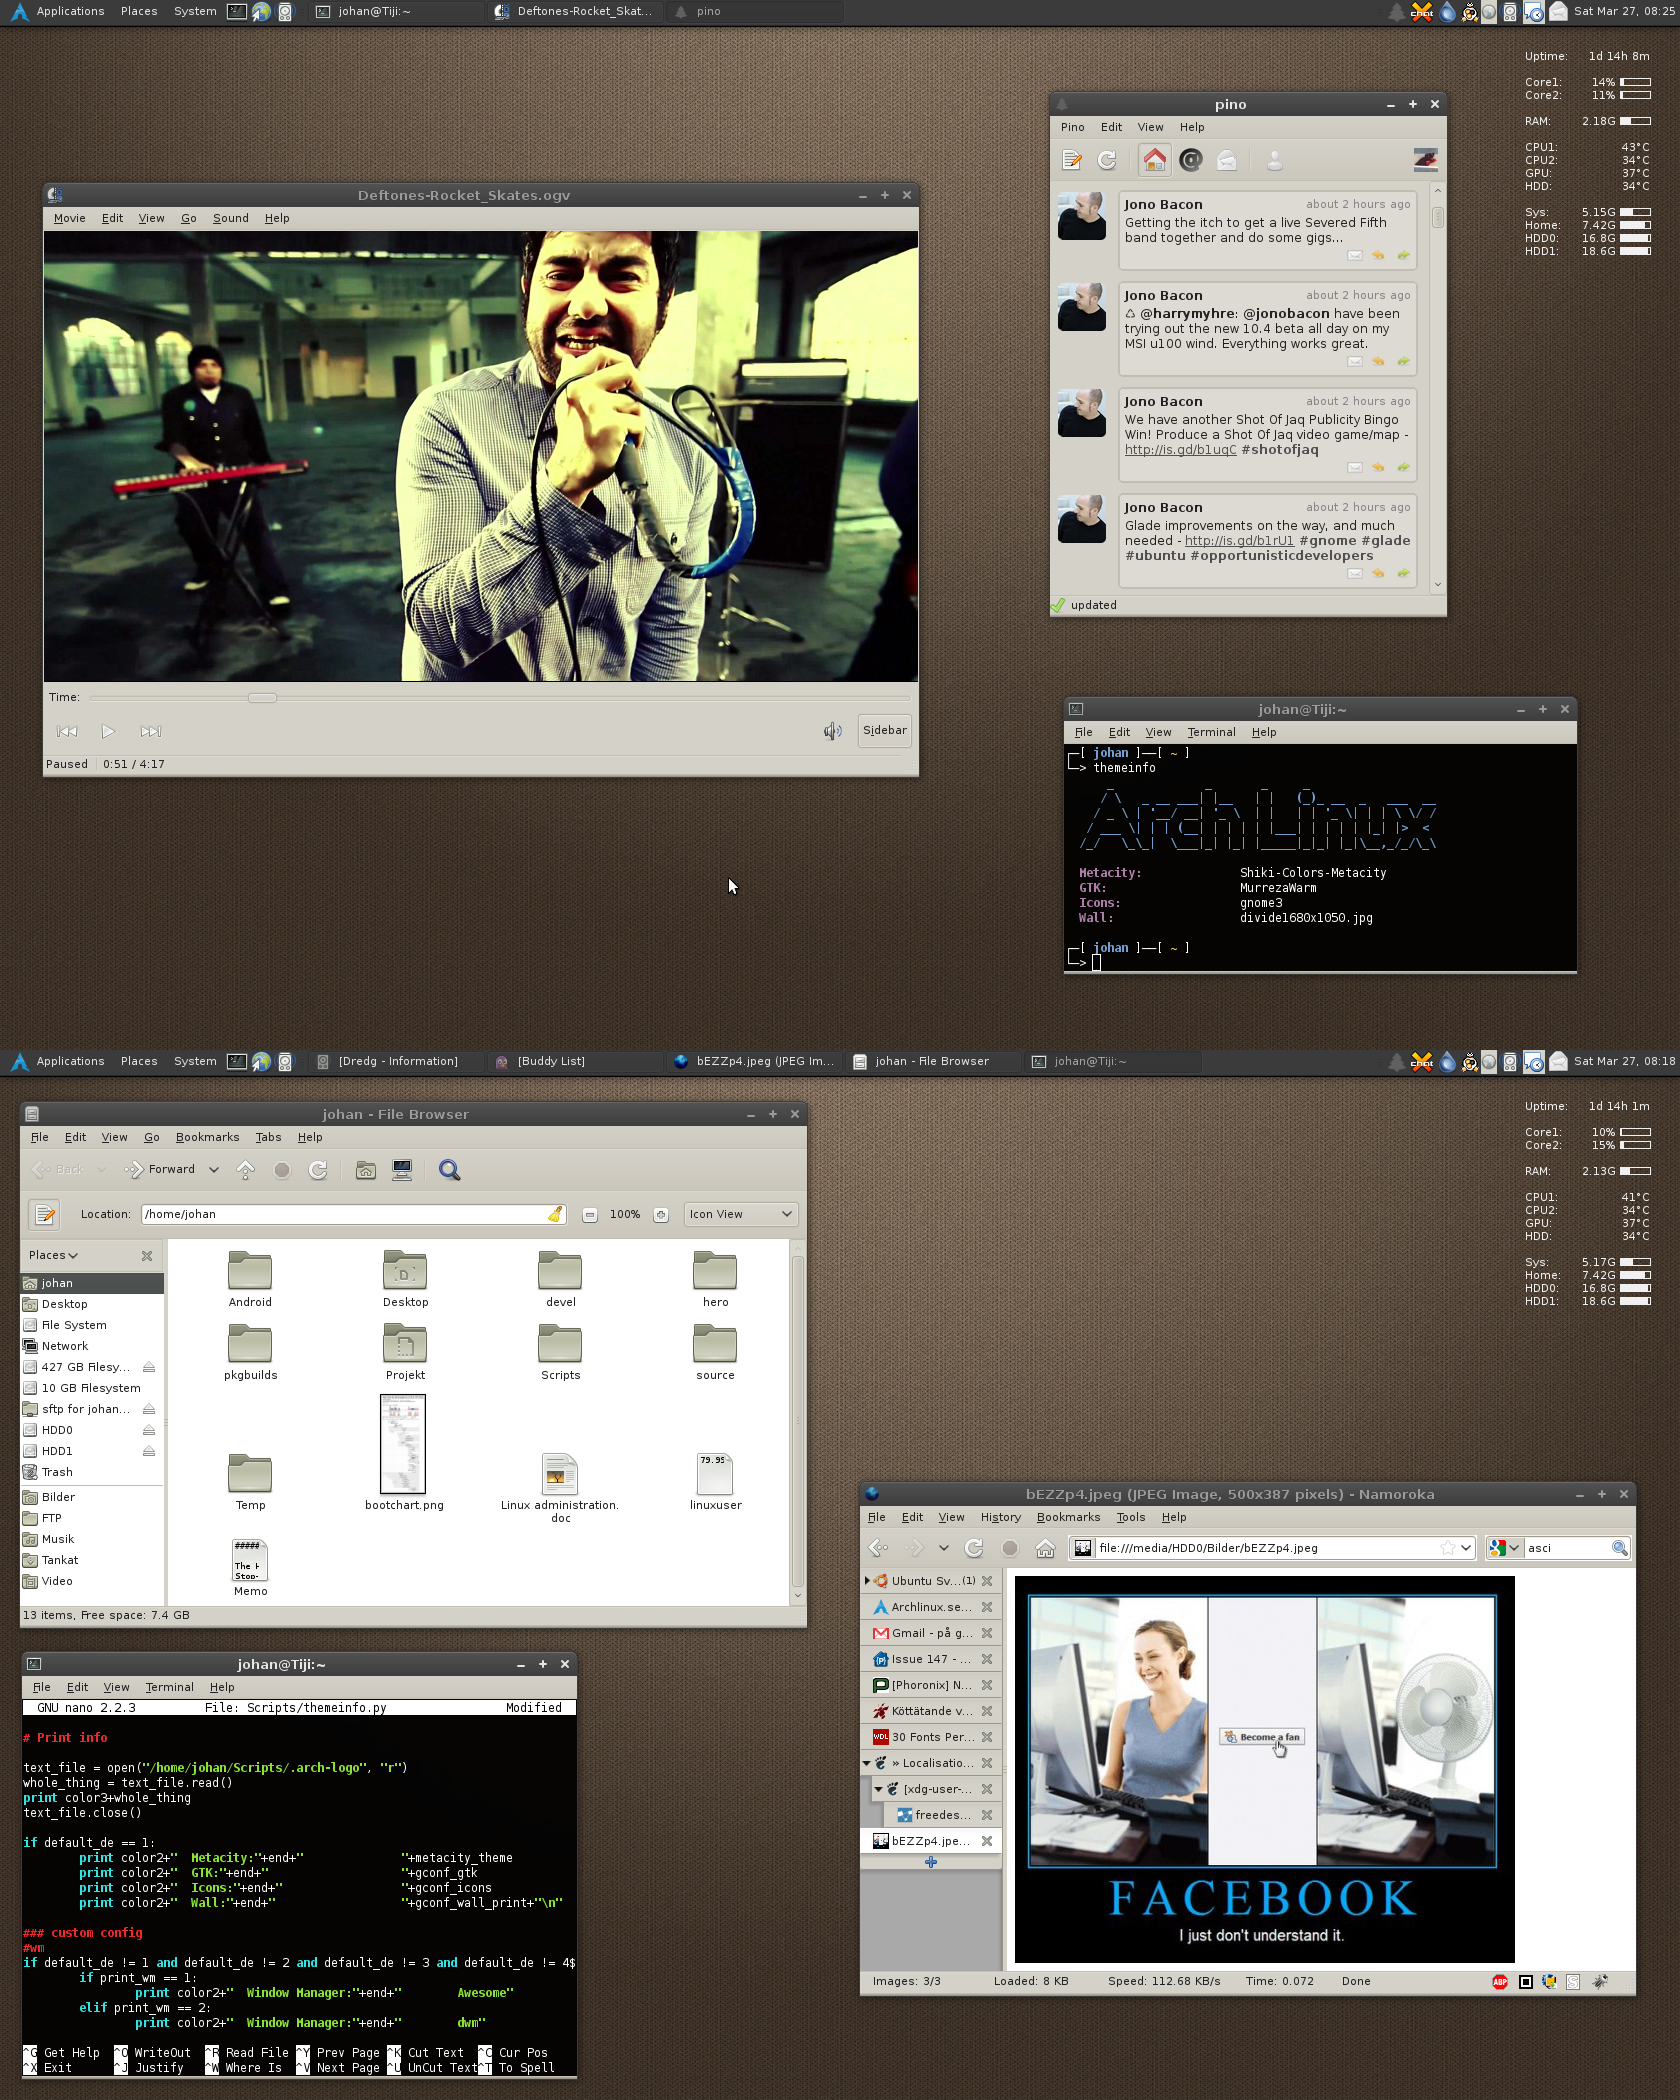Show pino mentions with @ icon
This screenshot has width=1680, height=2100.
coord(1190,160)
